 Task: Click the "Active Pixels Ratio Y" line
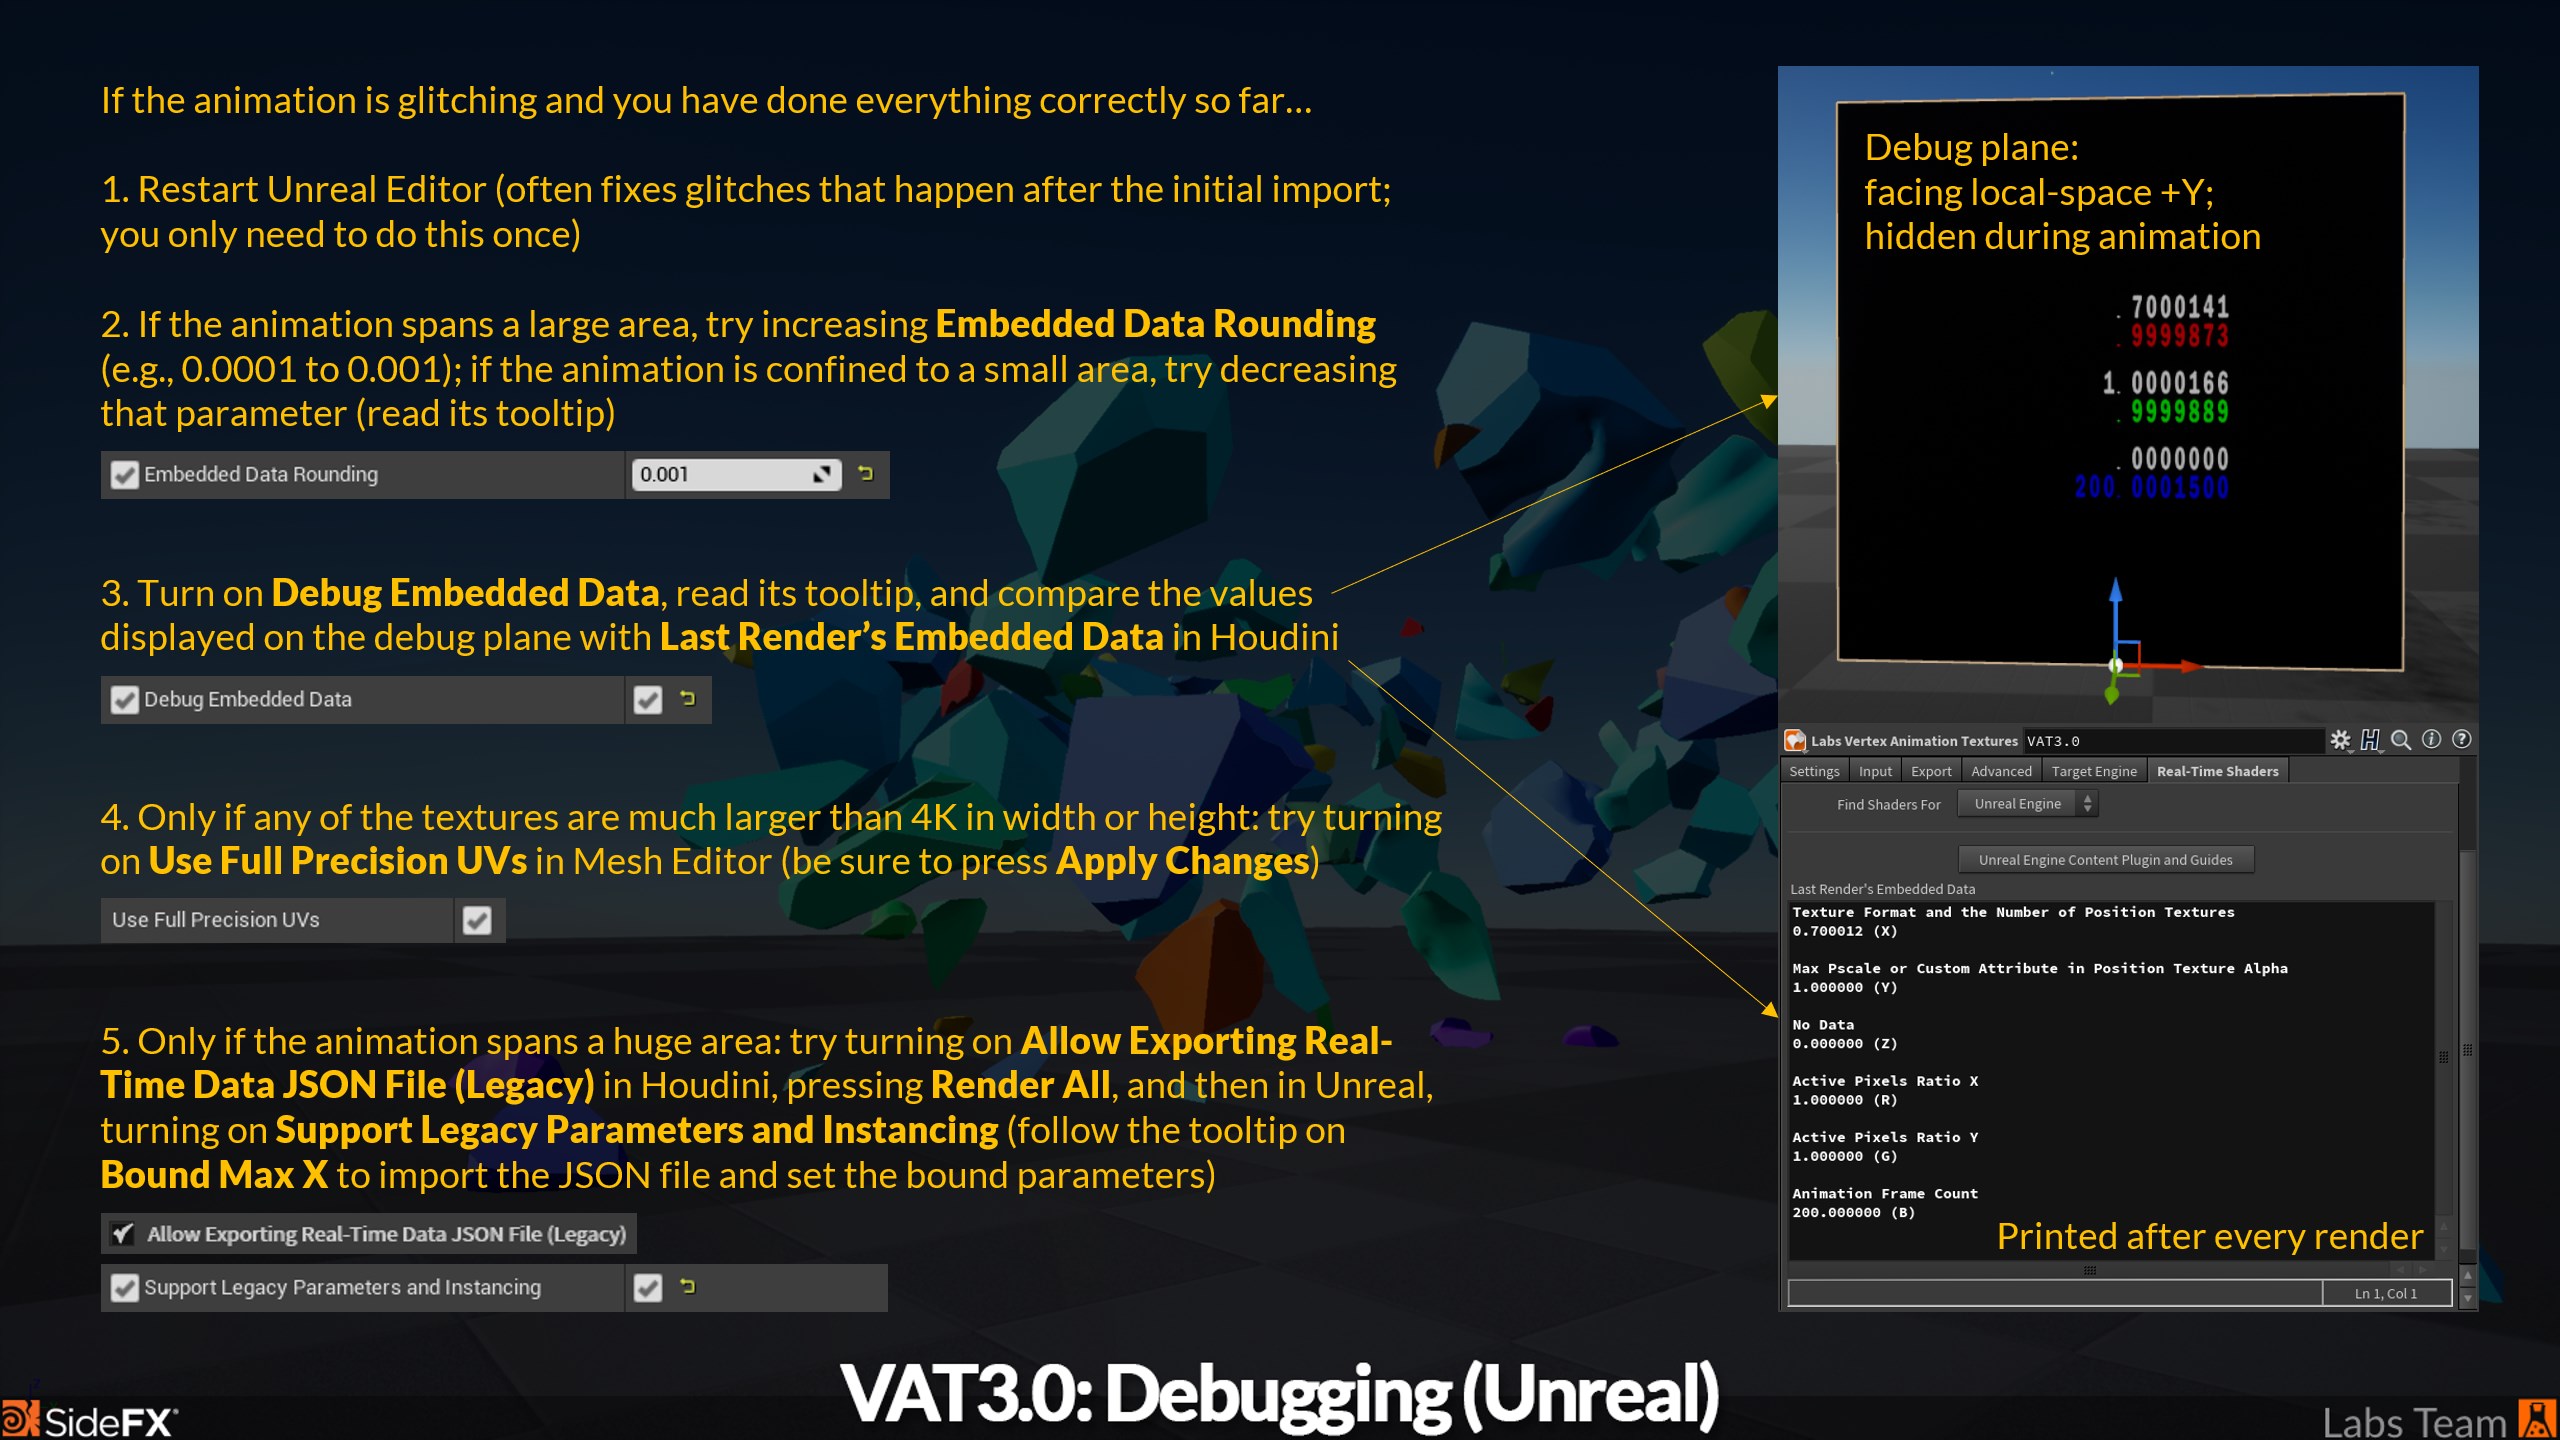coord(1885,1137)
